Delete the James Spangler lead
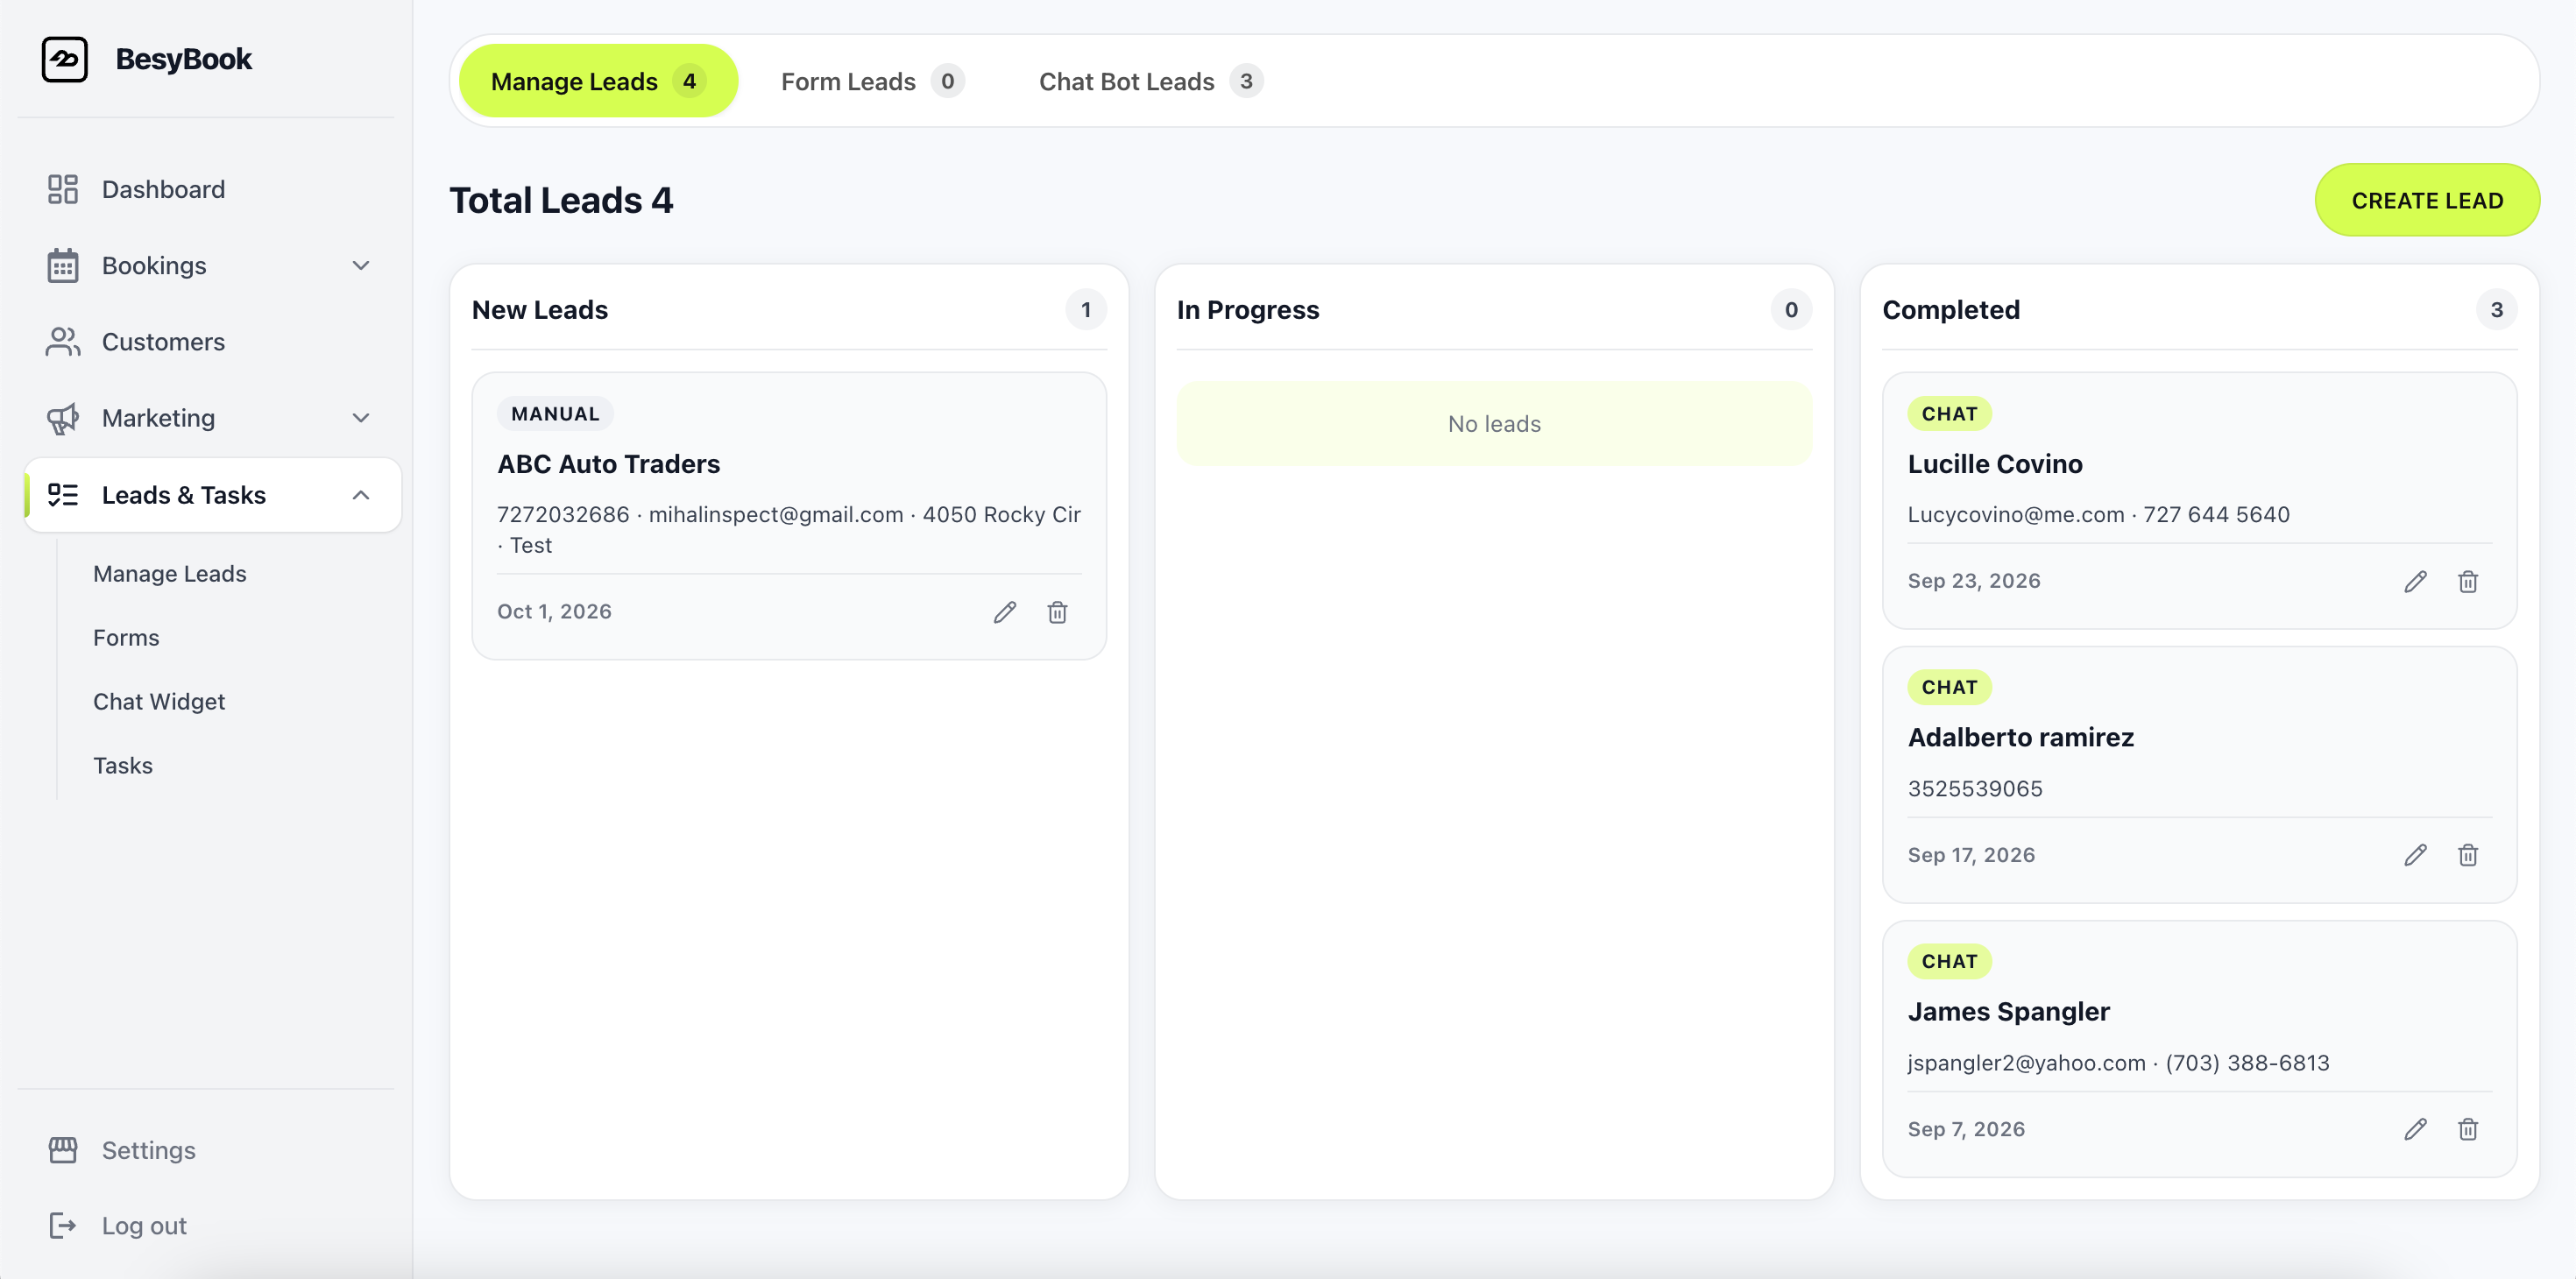The width and height of the screenshot is (2576, 1279). (x=2468, y=1129)
